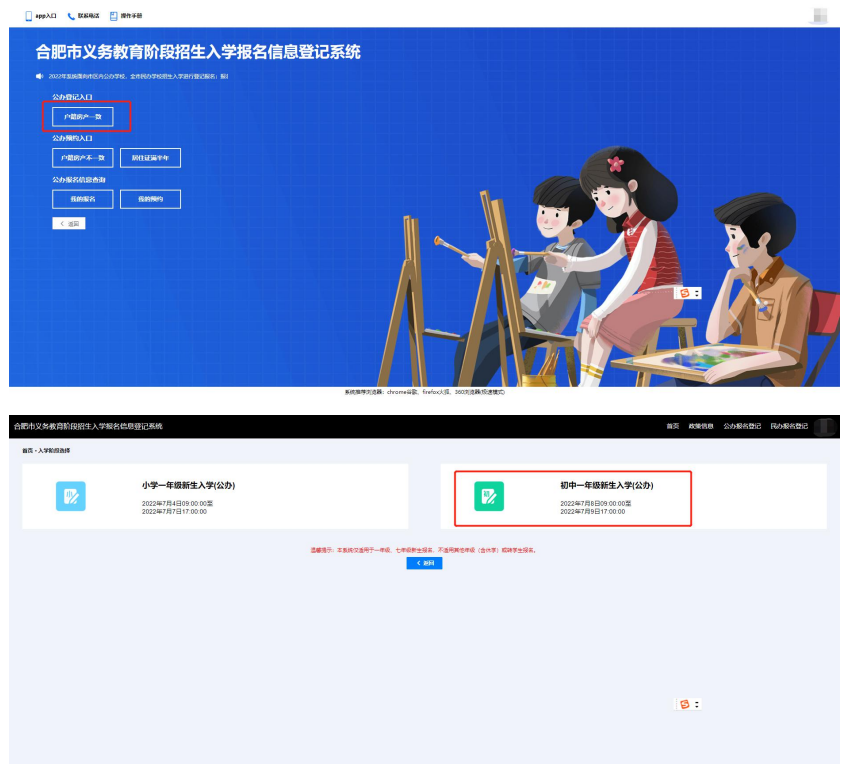Click the large 合肥市义务教育 banner title
The height and width of the screenshot is (772, 855).
coord(198,52)
